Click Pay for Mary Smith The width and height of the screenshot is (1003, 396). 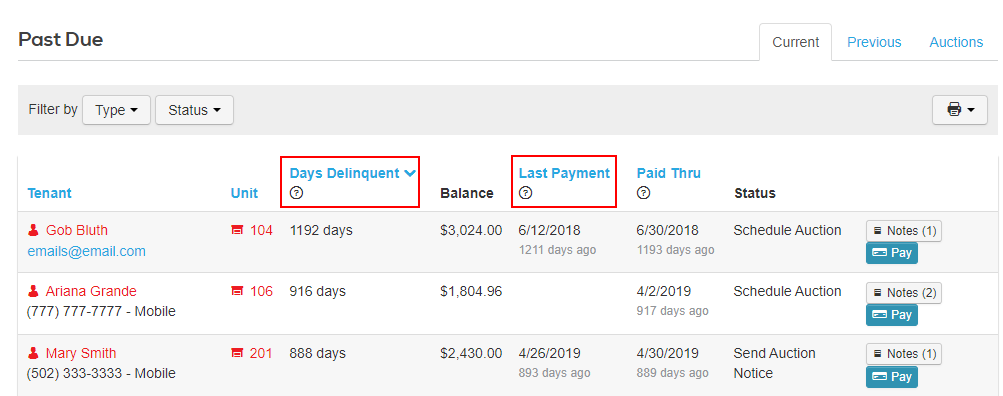click(892, 377)
